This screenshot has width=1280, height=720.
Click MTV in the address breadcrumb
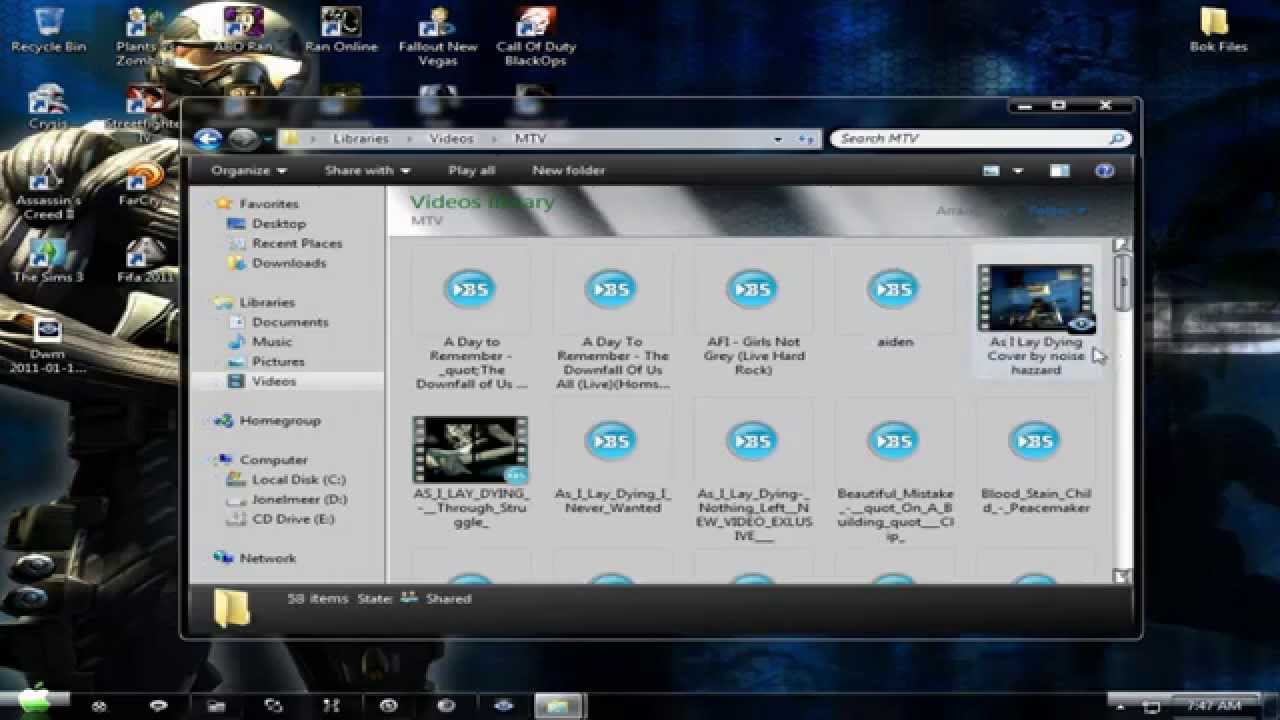(x=530, y=139)
